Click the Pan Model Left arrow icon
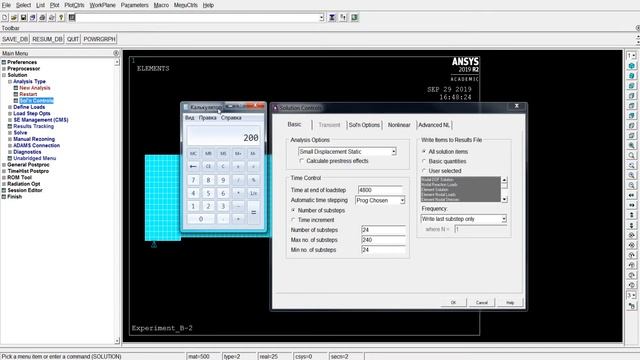The height and width of the screenshot is (360, 640). point(631,195)
